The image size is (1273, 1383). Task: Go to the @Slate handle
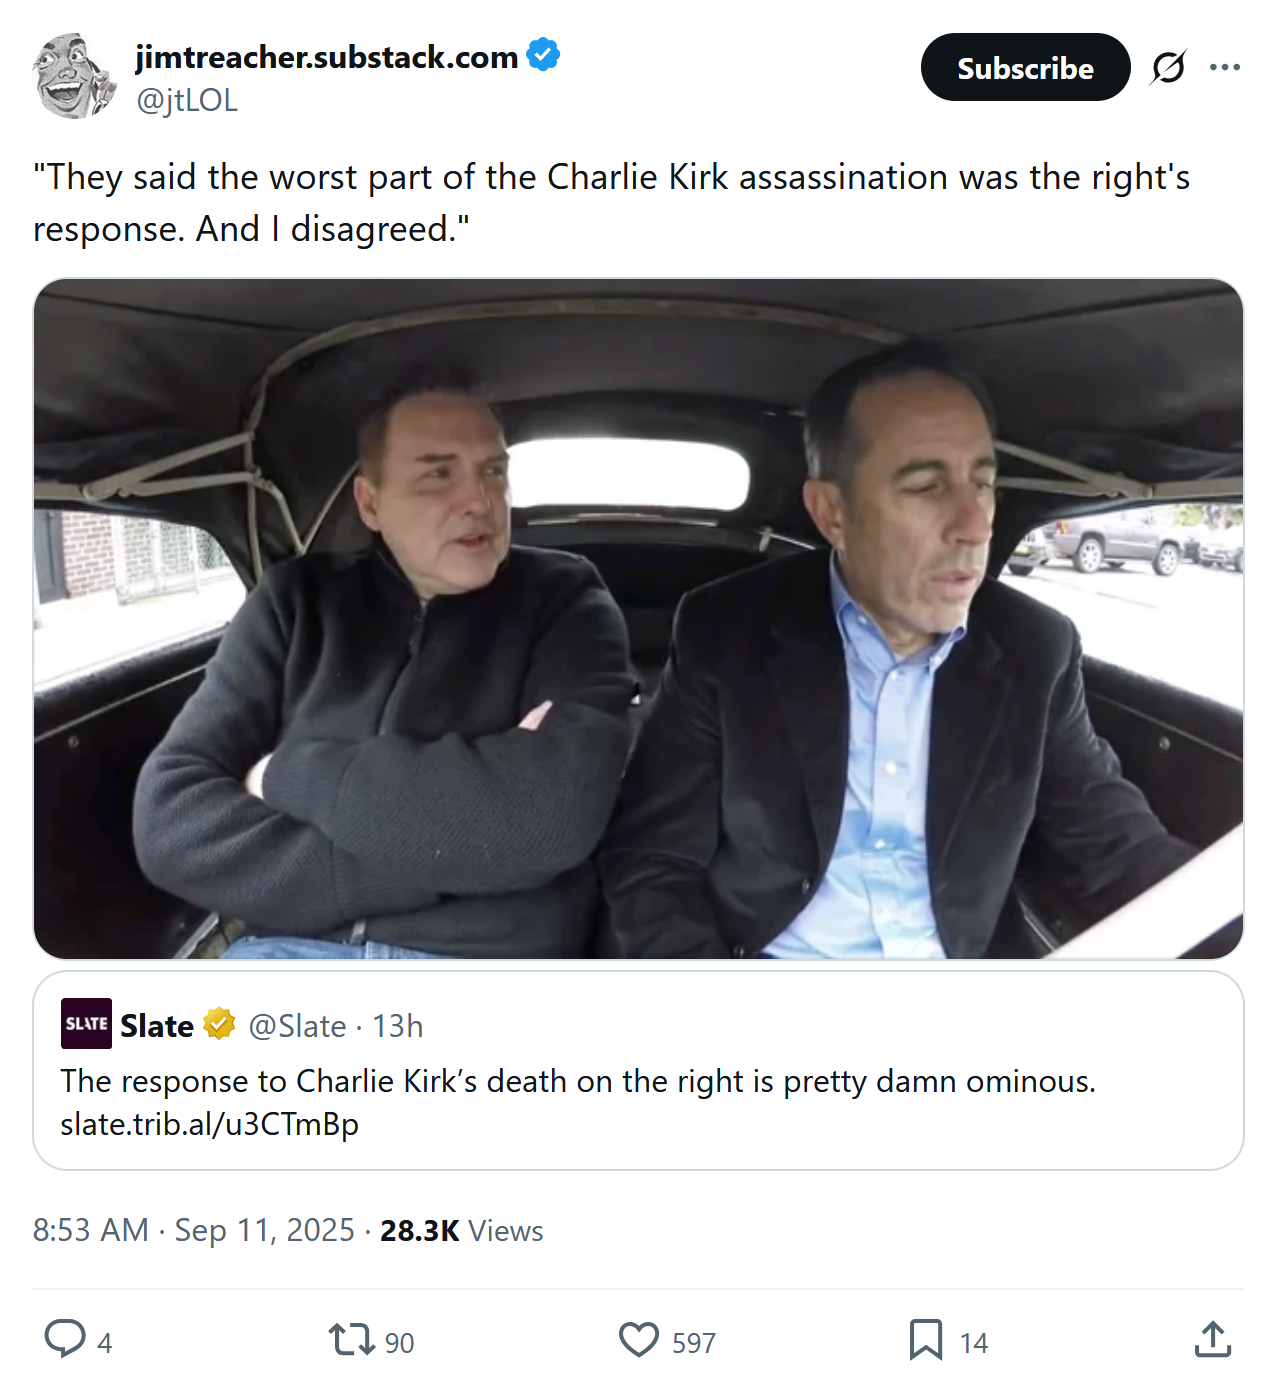(297, 1026)
